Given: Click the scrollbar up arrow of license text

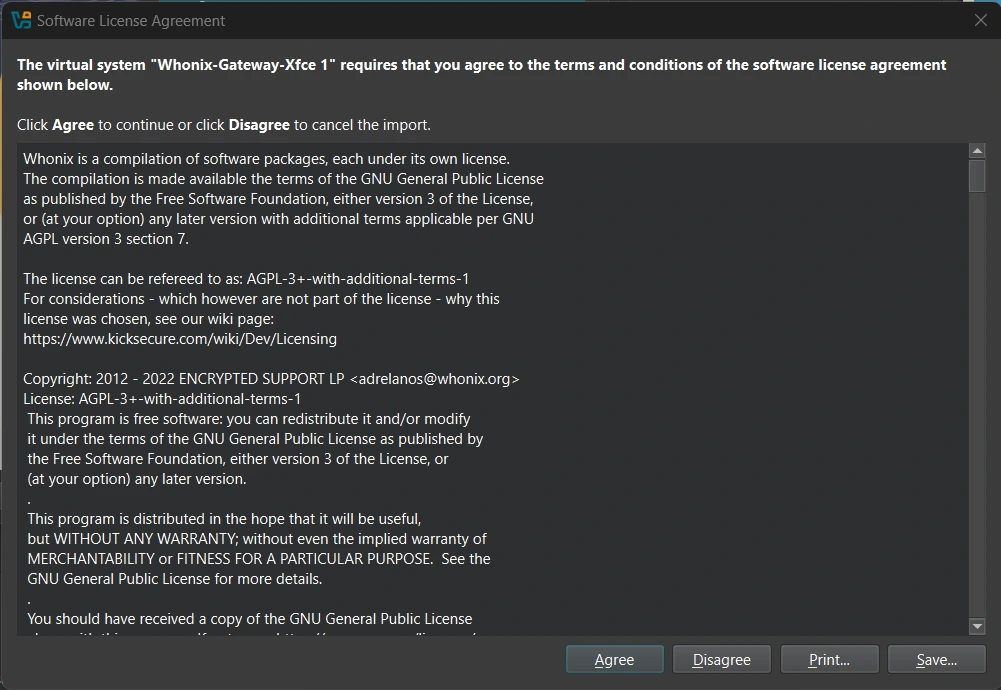Looking at the screenshot, I should point(977,151).
